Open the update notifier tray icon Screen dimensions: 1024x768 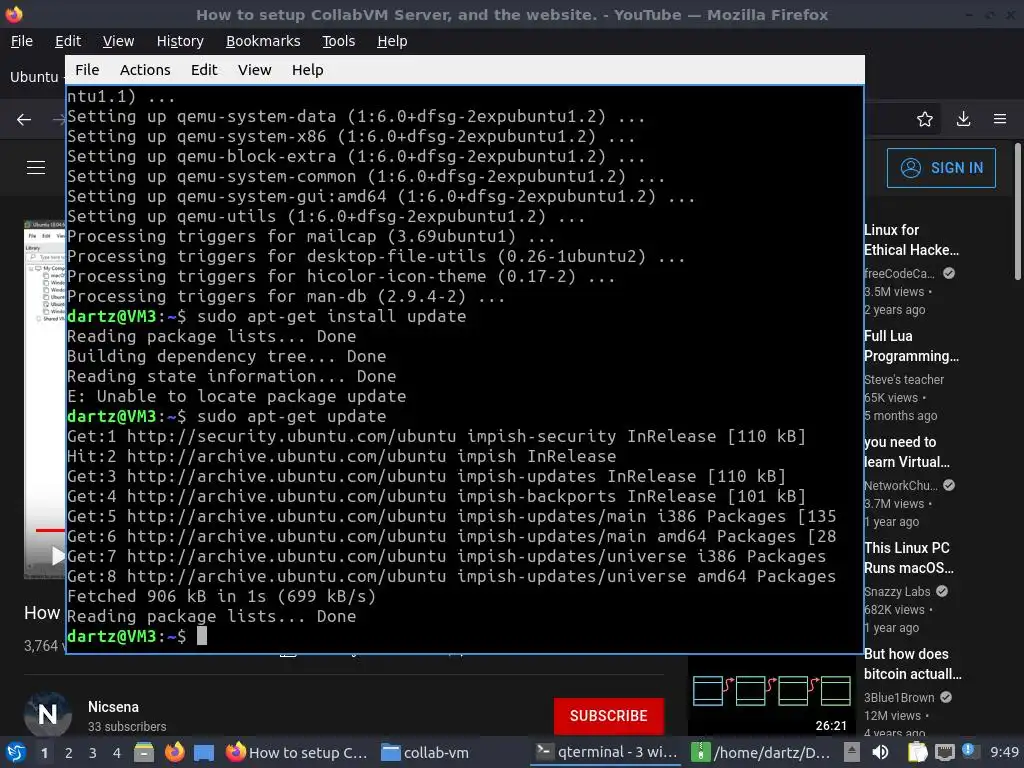click(969, 751)
